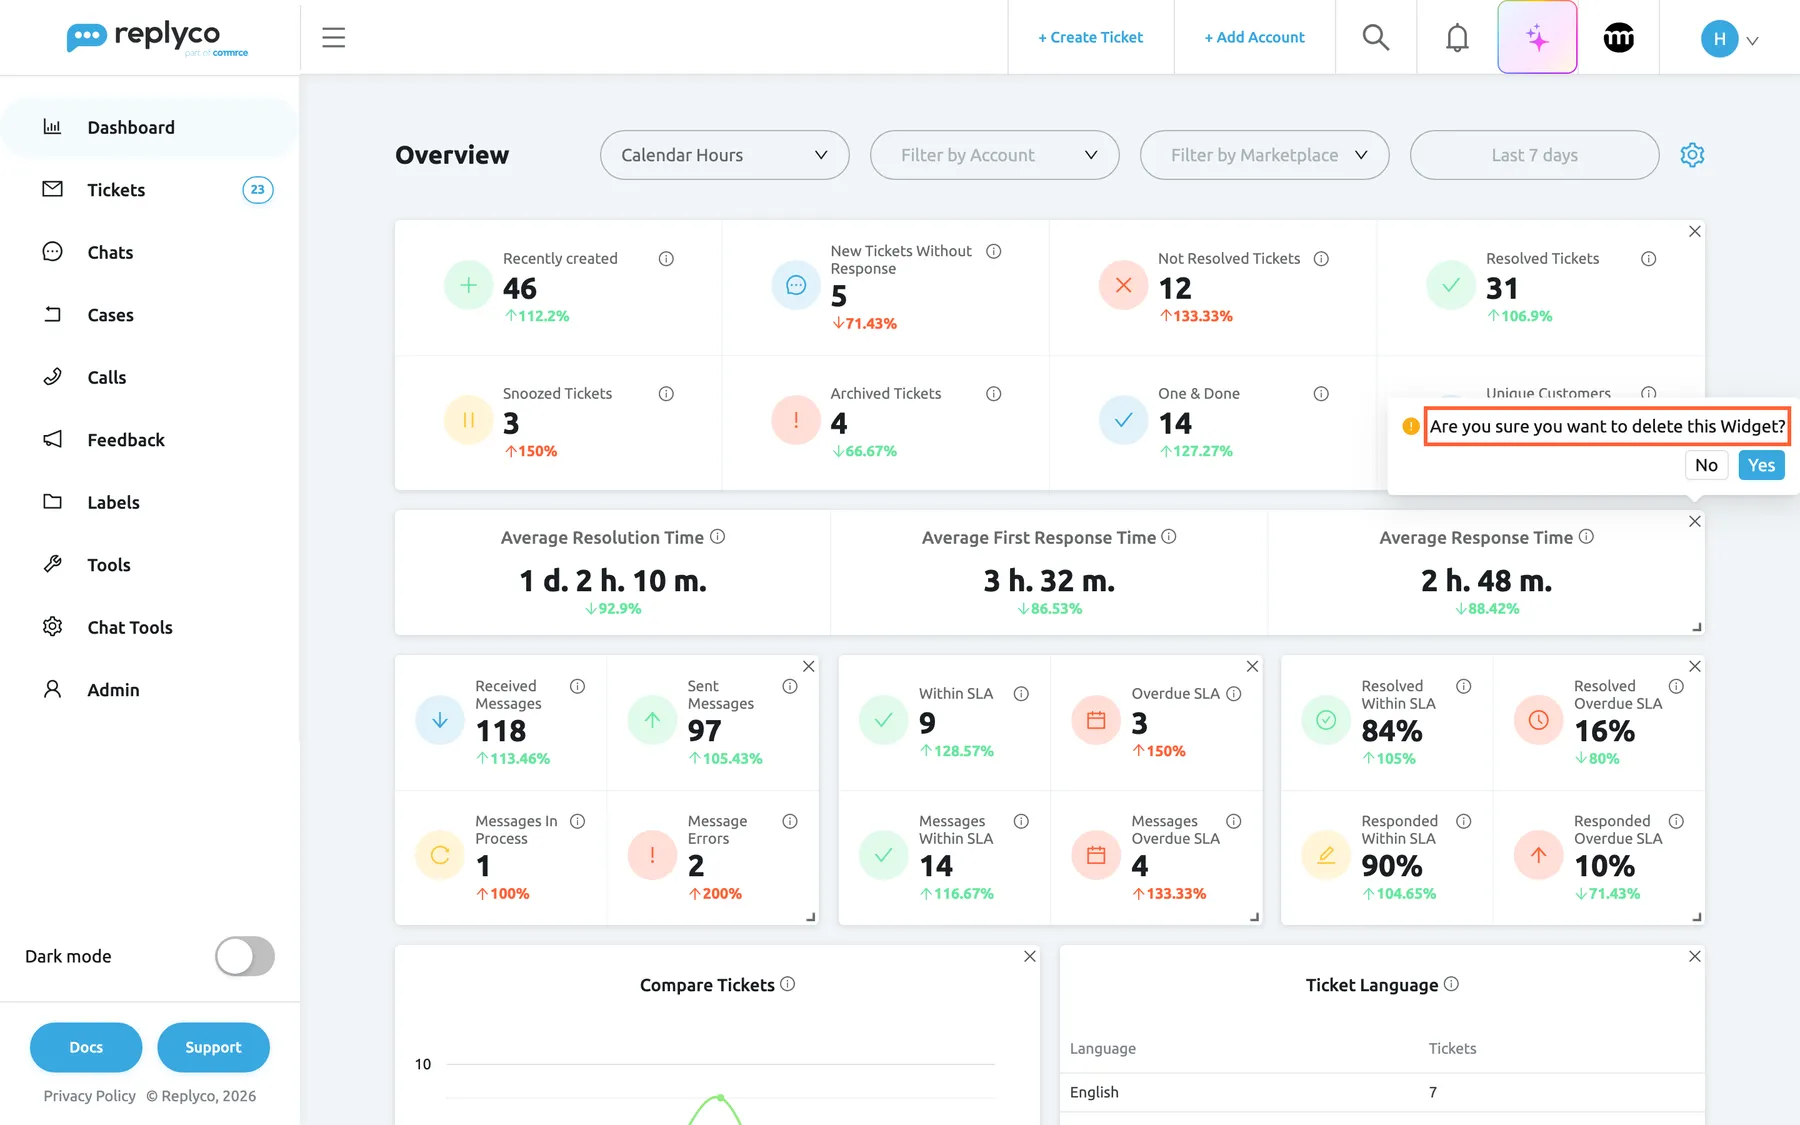The image size is (1800, 1125).
Task: Show info for Overdue SLA
Action: (1234, 694)
